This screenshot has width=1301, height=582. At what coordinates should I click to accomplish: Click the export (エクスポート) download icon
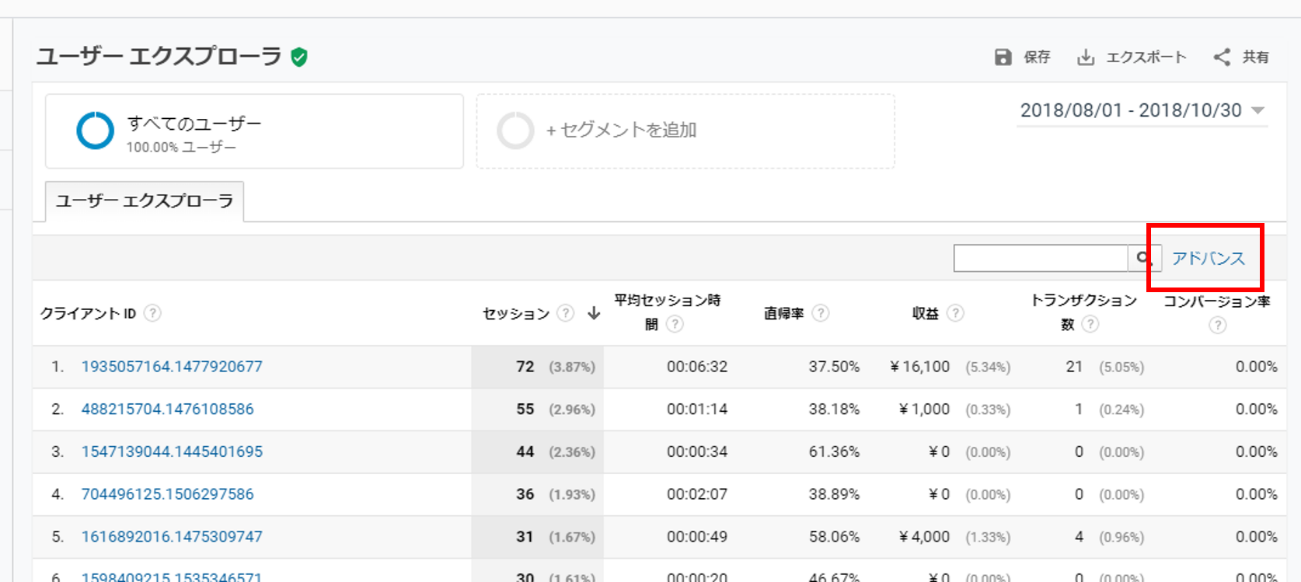tap(1085, 58)
